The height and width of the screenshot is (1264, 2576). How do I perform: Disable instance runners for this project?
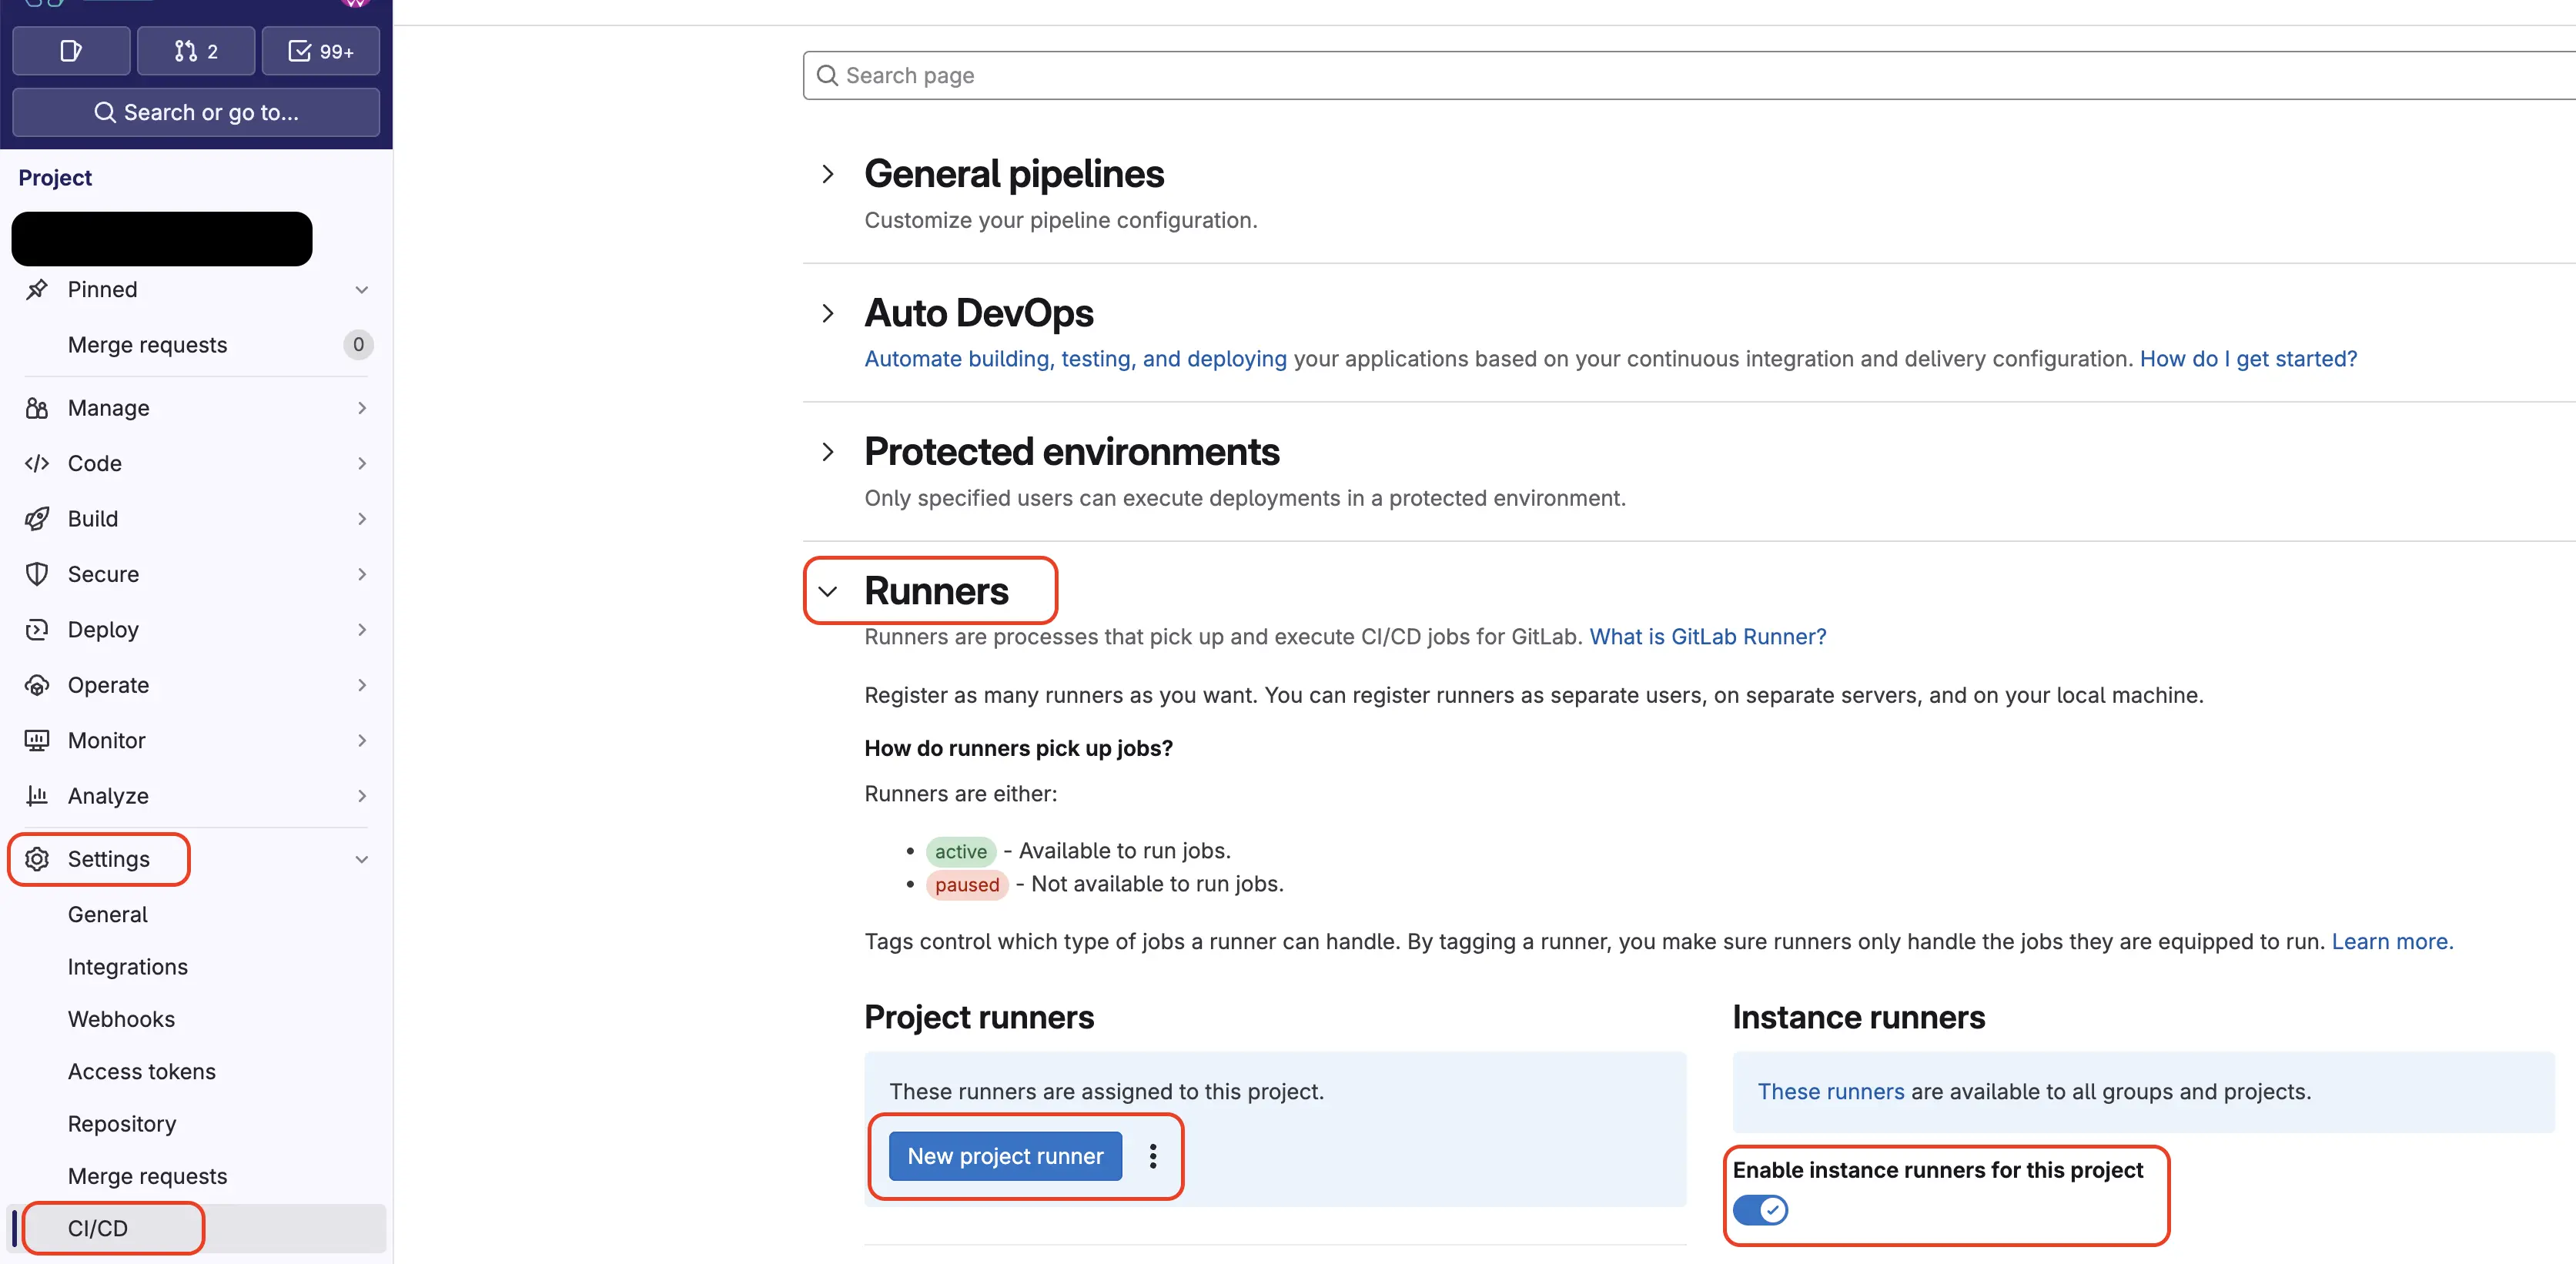1760,1210
